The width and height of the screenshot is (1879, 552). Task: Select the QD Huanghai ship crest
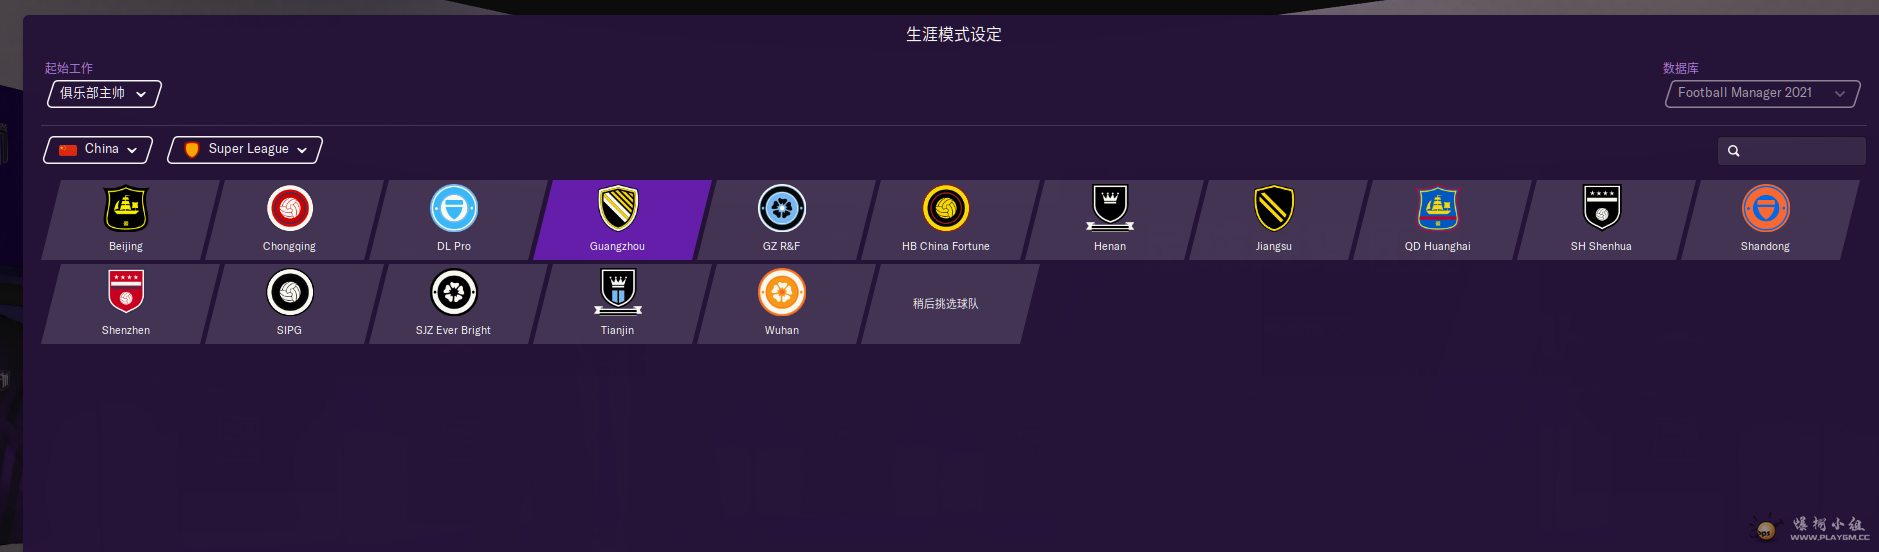(x=1438, y=208)
